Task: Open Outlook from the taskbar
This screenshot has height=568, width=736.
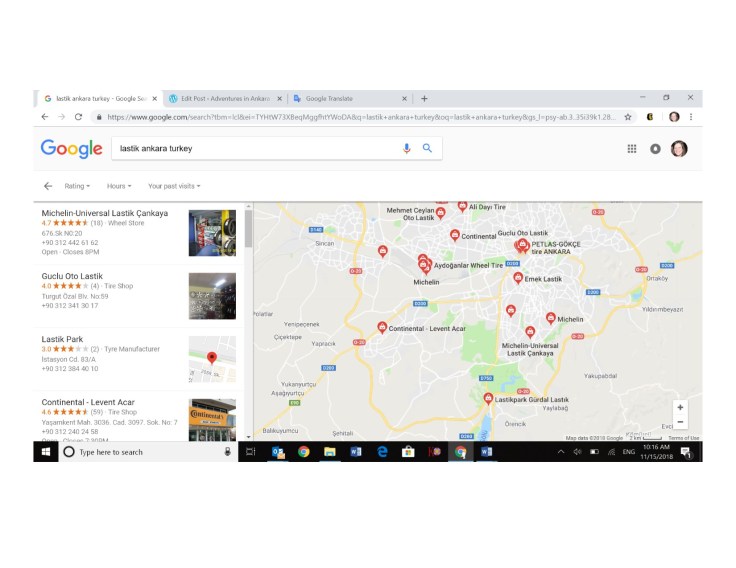Action: [278, 452]
